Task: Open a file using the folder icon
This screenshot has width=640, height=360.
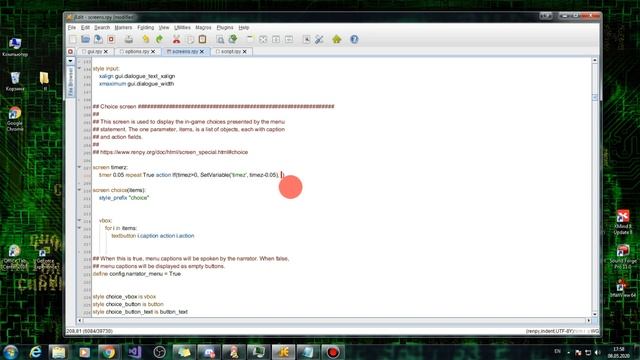Action: coord(85,39)
